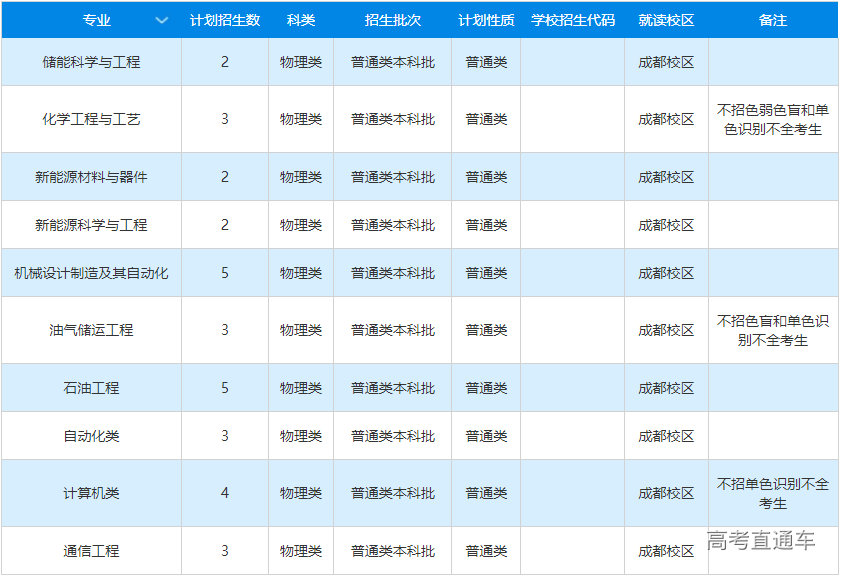
Task: Expand the 专业 column dropdown arrow
Action: 162,21
